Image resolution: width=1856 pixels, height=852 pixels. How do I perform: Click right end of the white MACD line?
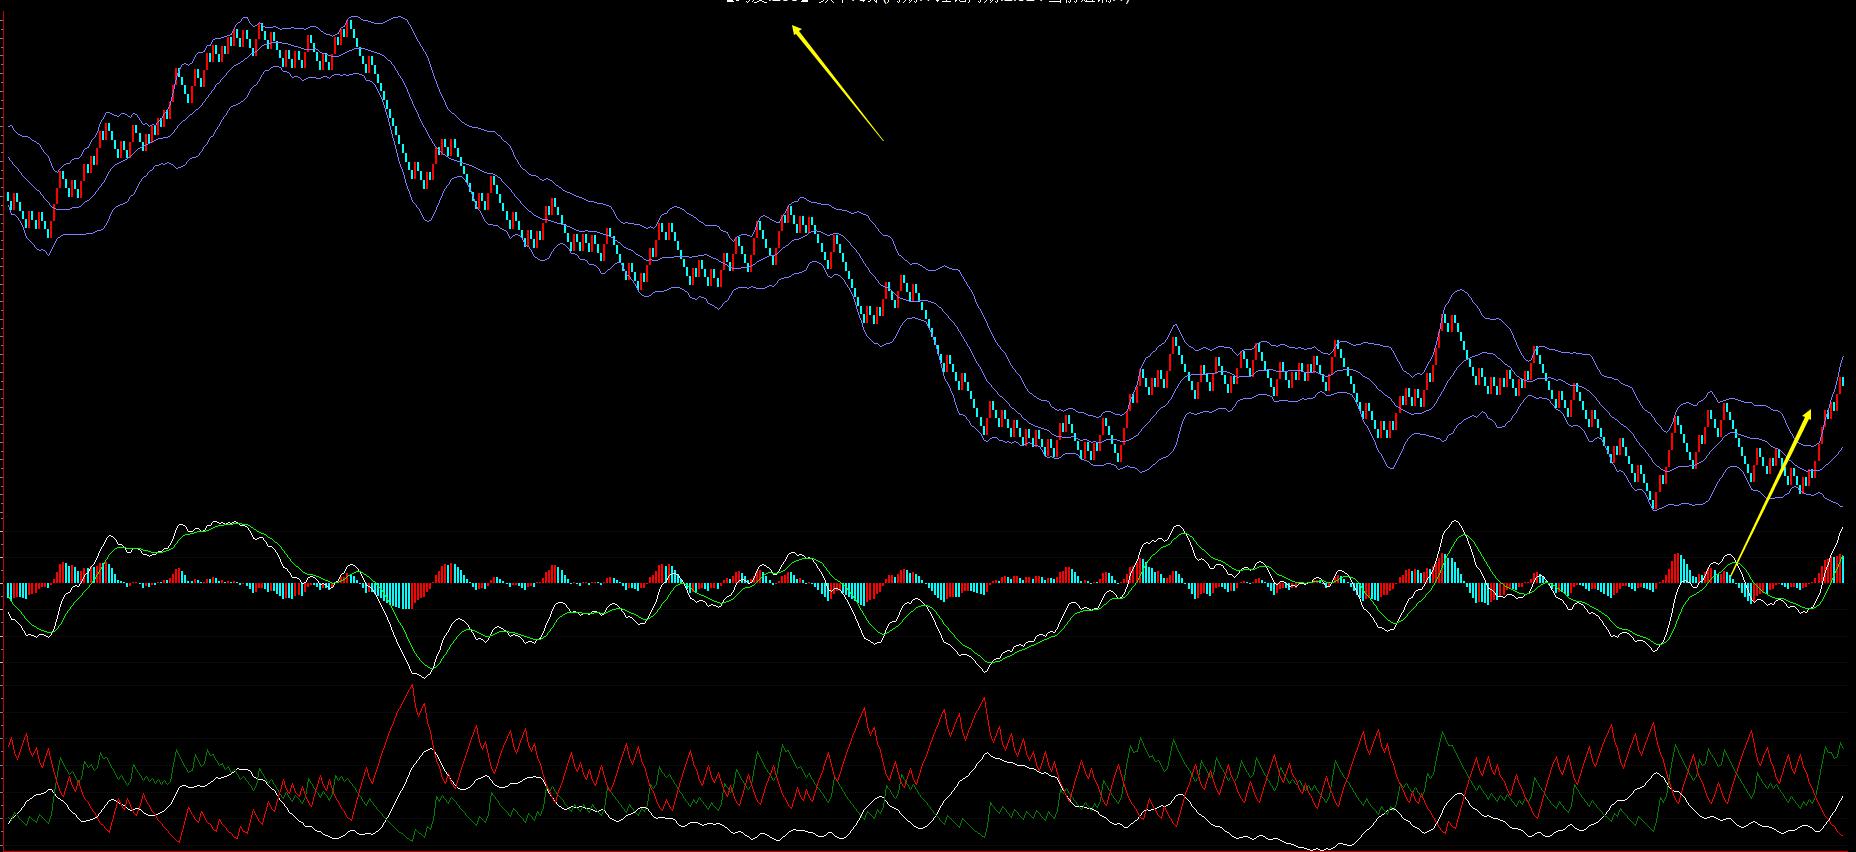[1841, 528]
